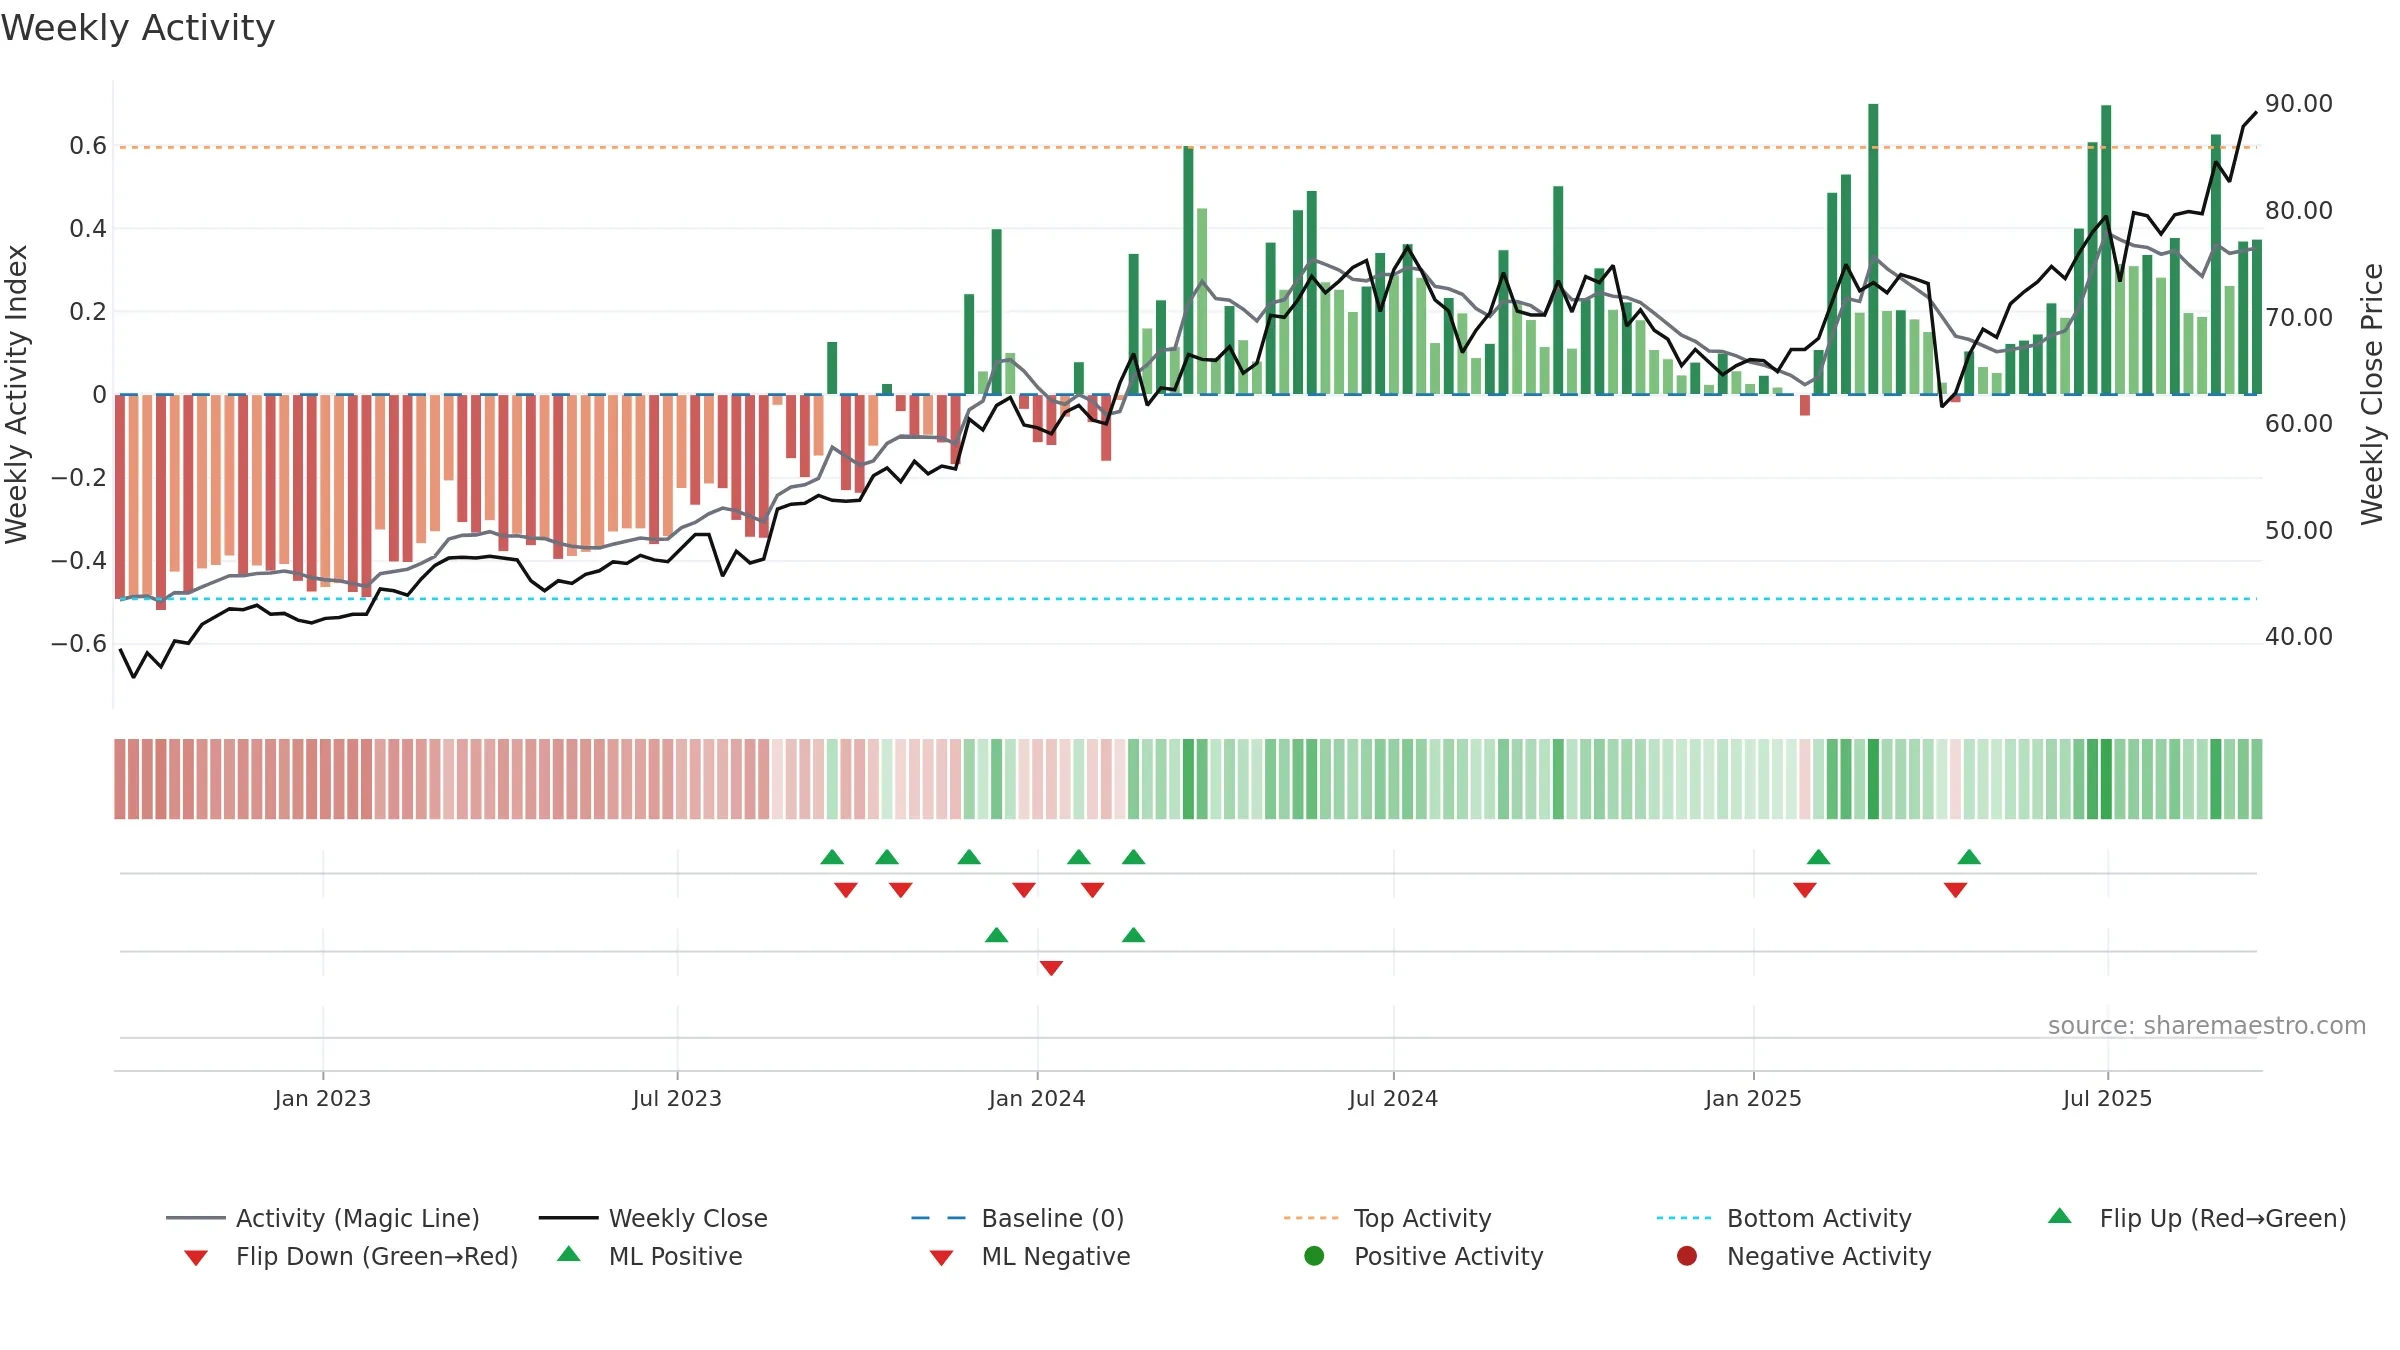Select the only ML Negative marker on the chart
Image resolution: width=2400 pixels, height=1350 pixels.
coord(1051,968)
